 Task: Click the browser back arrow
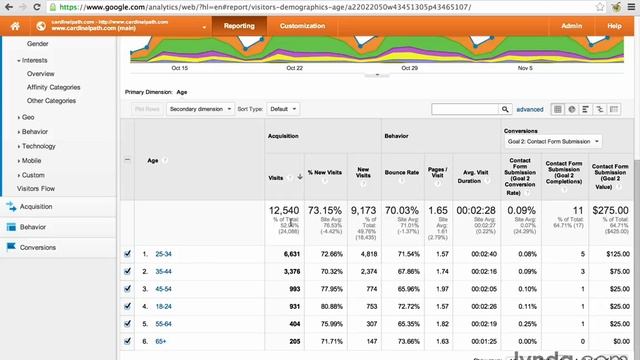[x=9, y=7]
